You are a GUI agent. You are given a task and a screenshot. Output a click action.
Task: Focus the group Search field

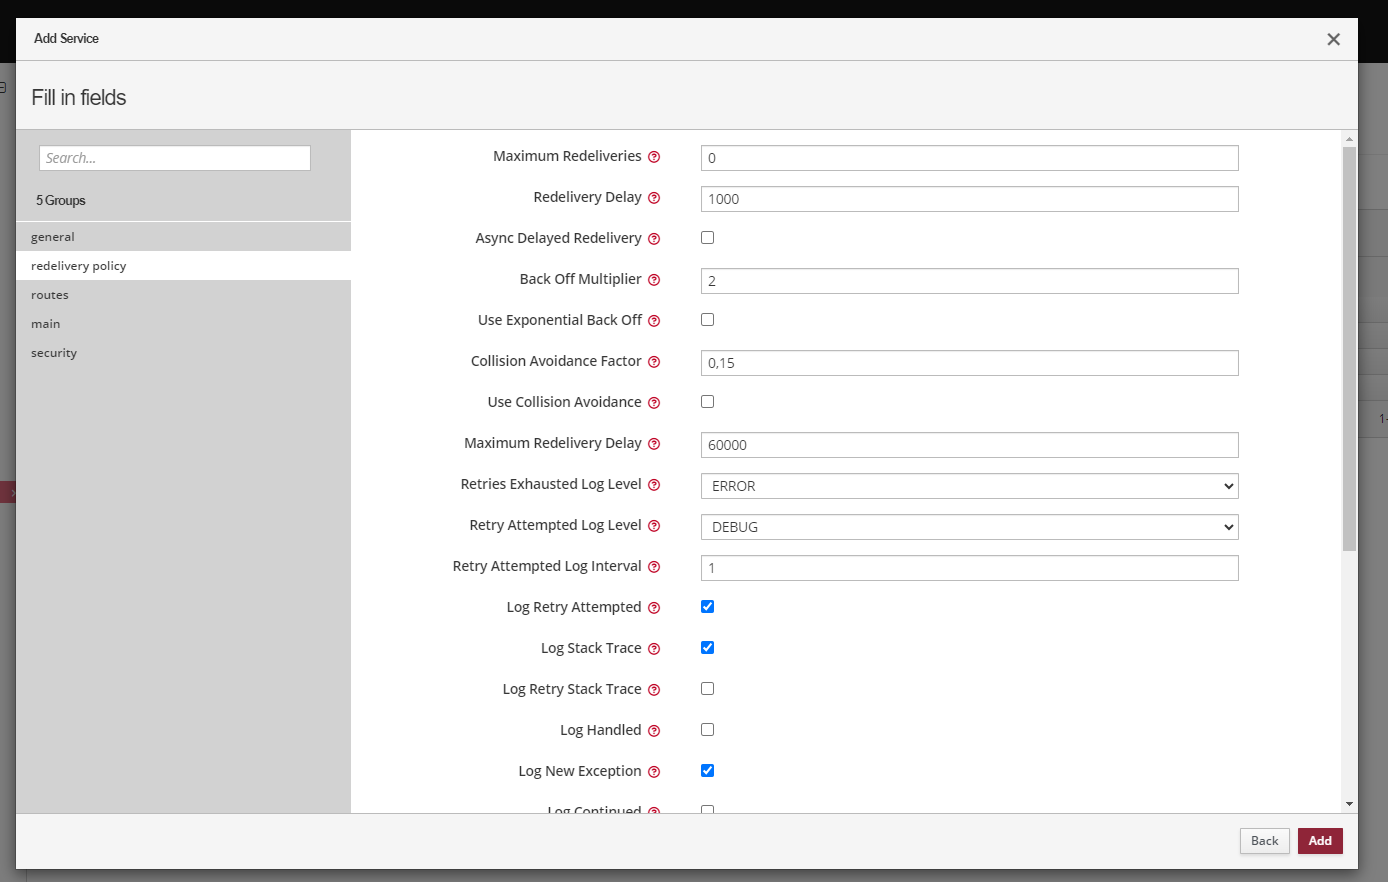click(x=175, y=158)
